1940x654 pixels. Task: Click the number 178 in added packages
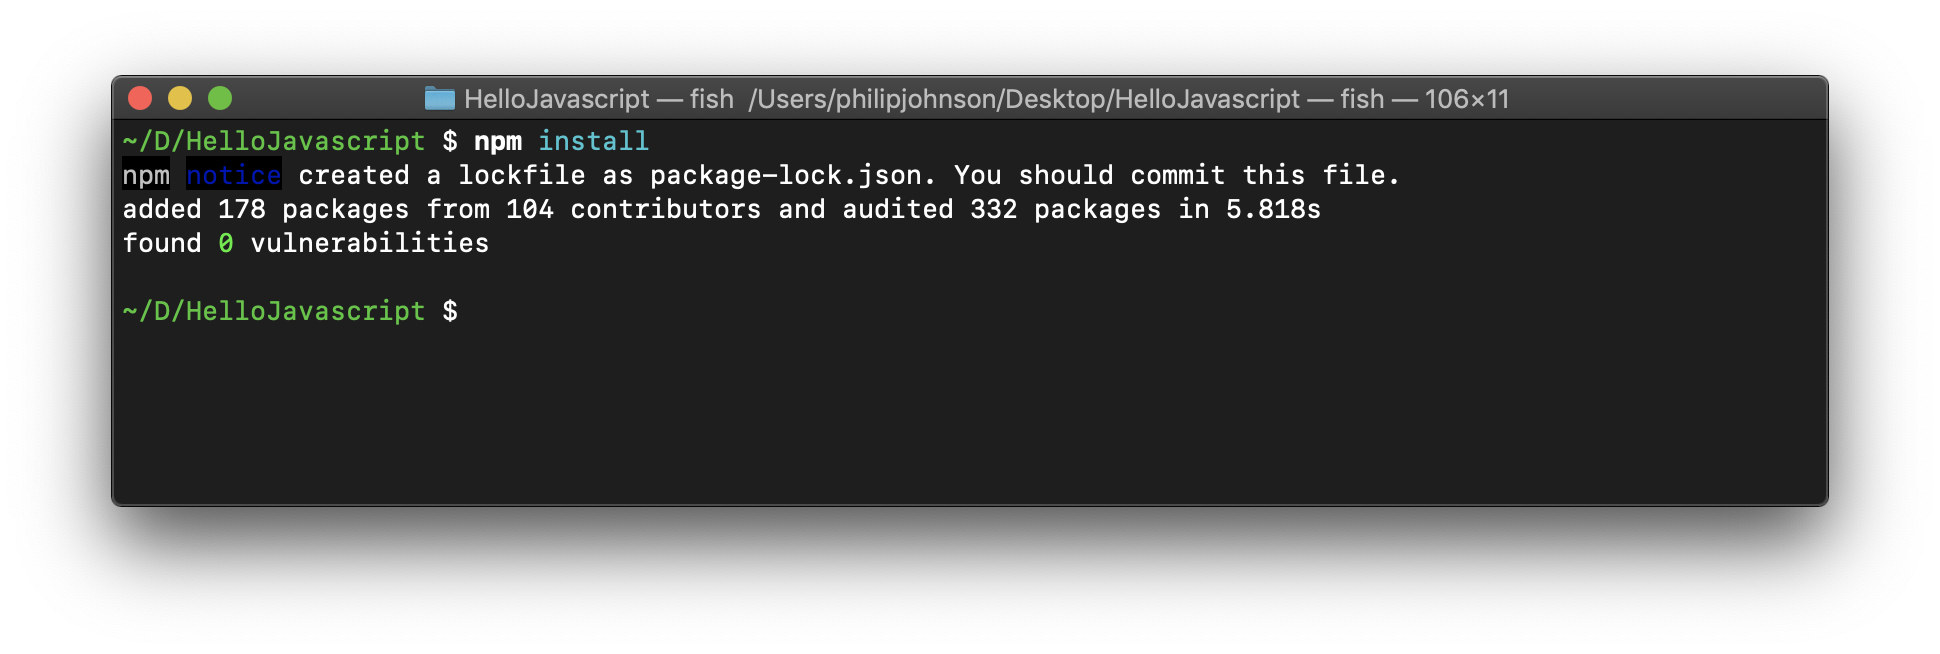coord(242,209)
